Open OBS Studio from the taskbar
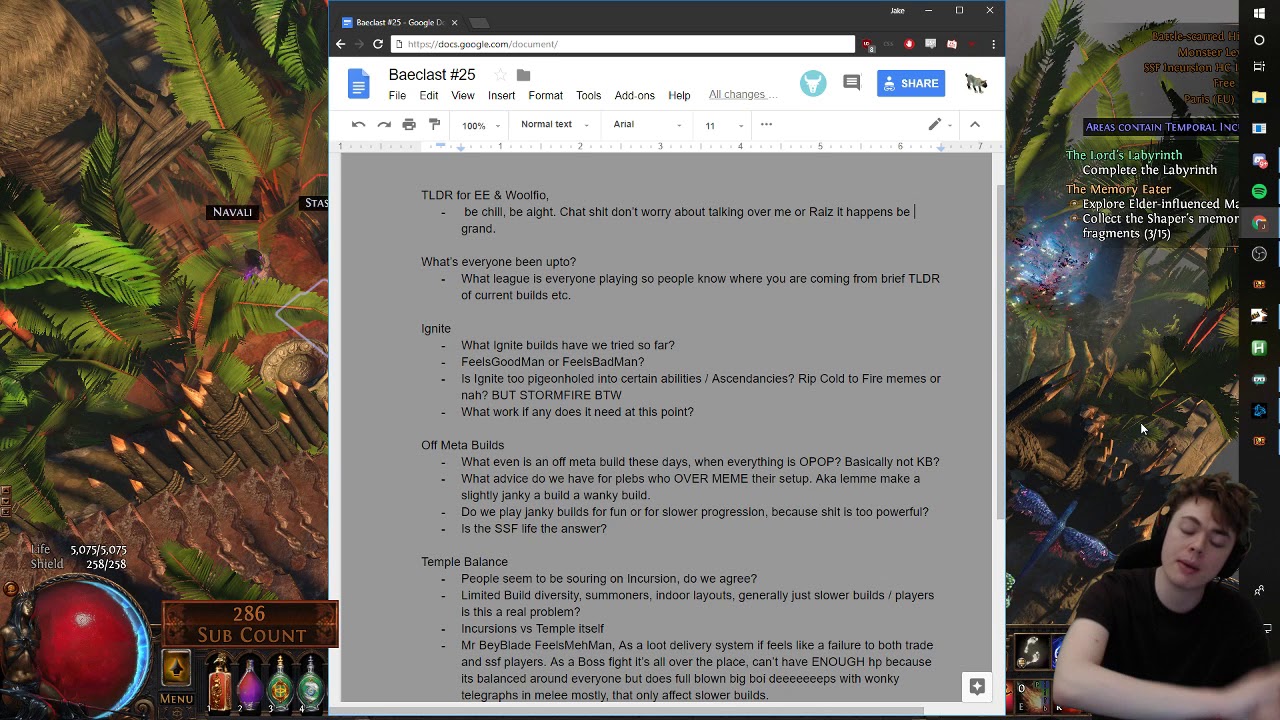Screen dimensions: 1280x720 tap(1259, 253)
